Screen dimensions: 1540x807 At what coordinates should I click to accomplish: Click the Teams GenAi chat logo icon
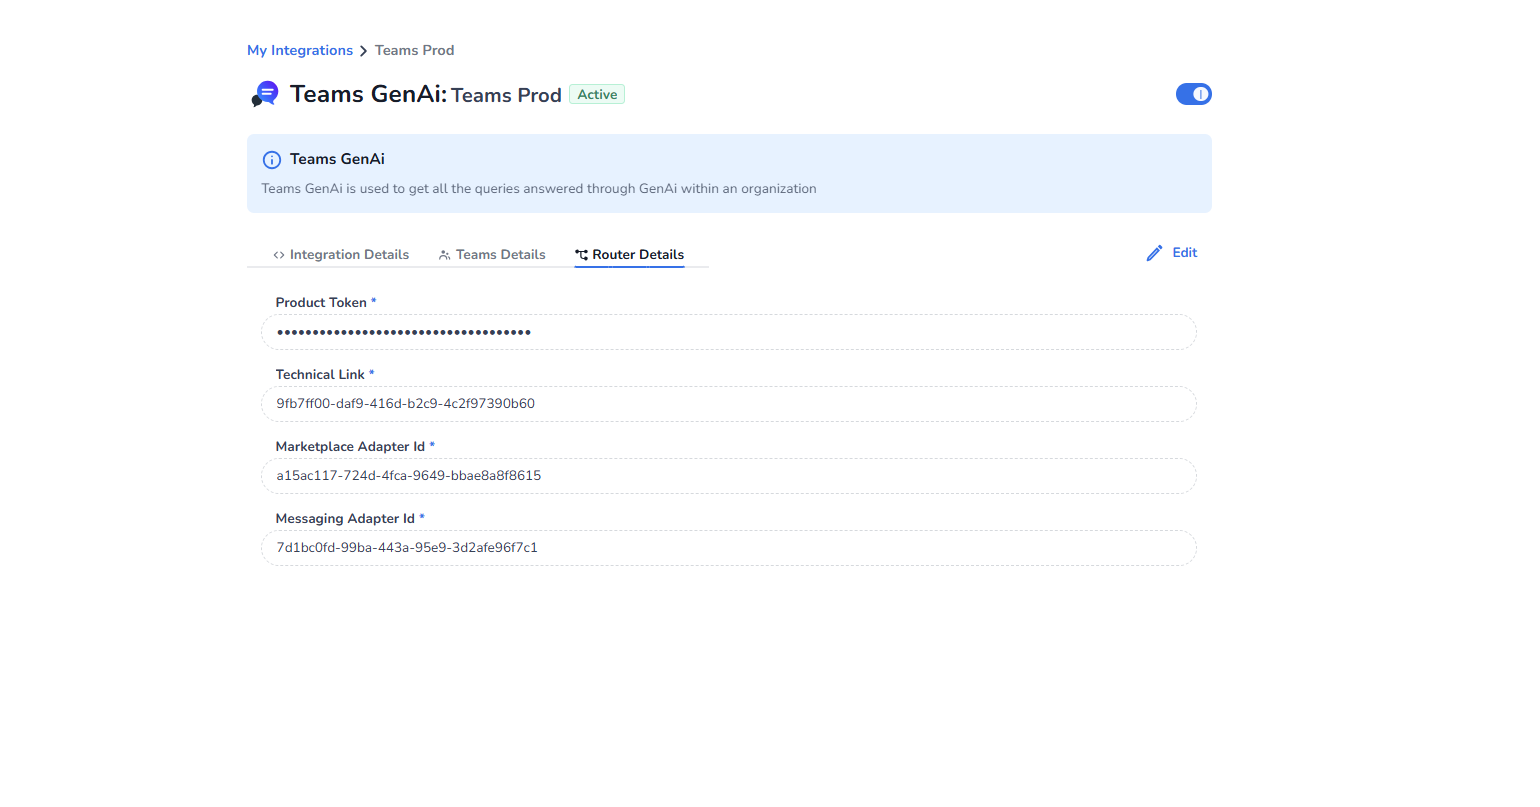tap(265, 94)
